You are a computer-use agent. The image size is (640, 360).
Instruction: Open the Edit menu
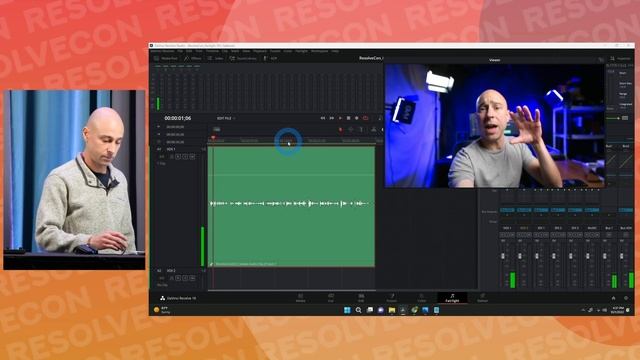(x=189, y=51)
